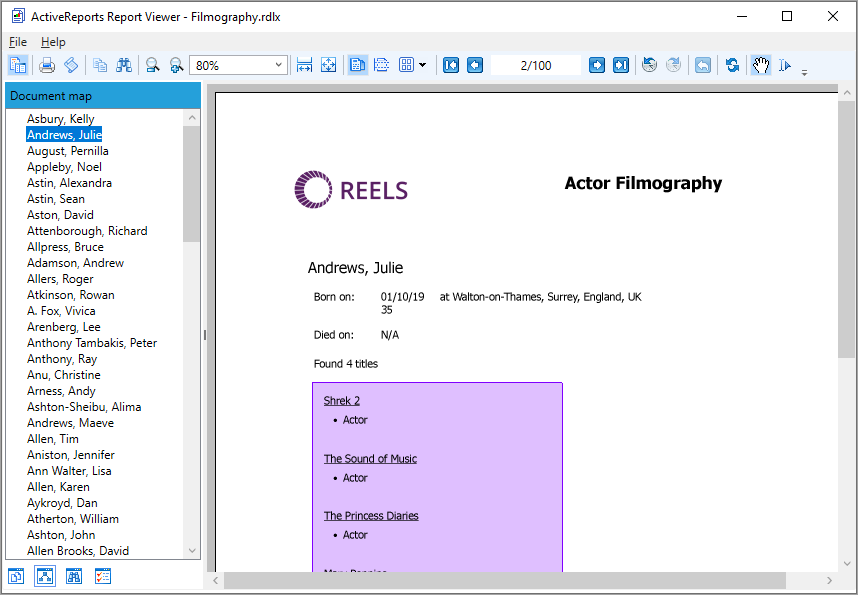Click the report horizontal scrollbar thumb
The image size is (858, 595).
tap(505, 580)
